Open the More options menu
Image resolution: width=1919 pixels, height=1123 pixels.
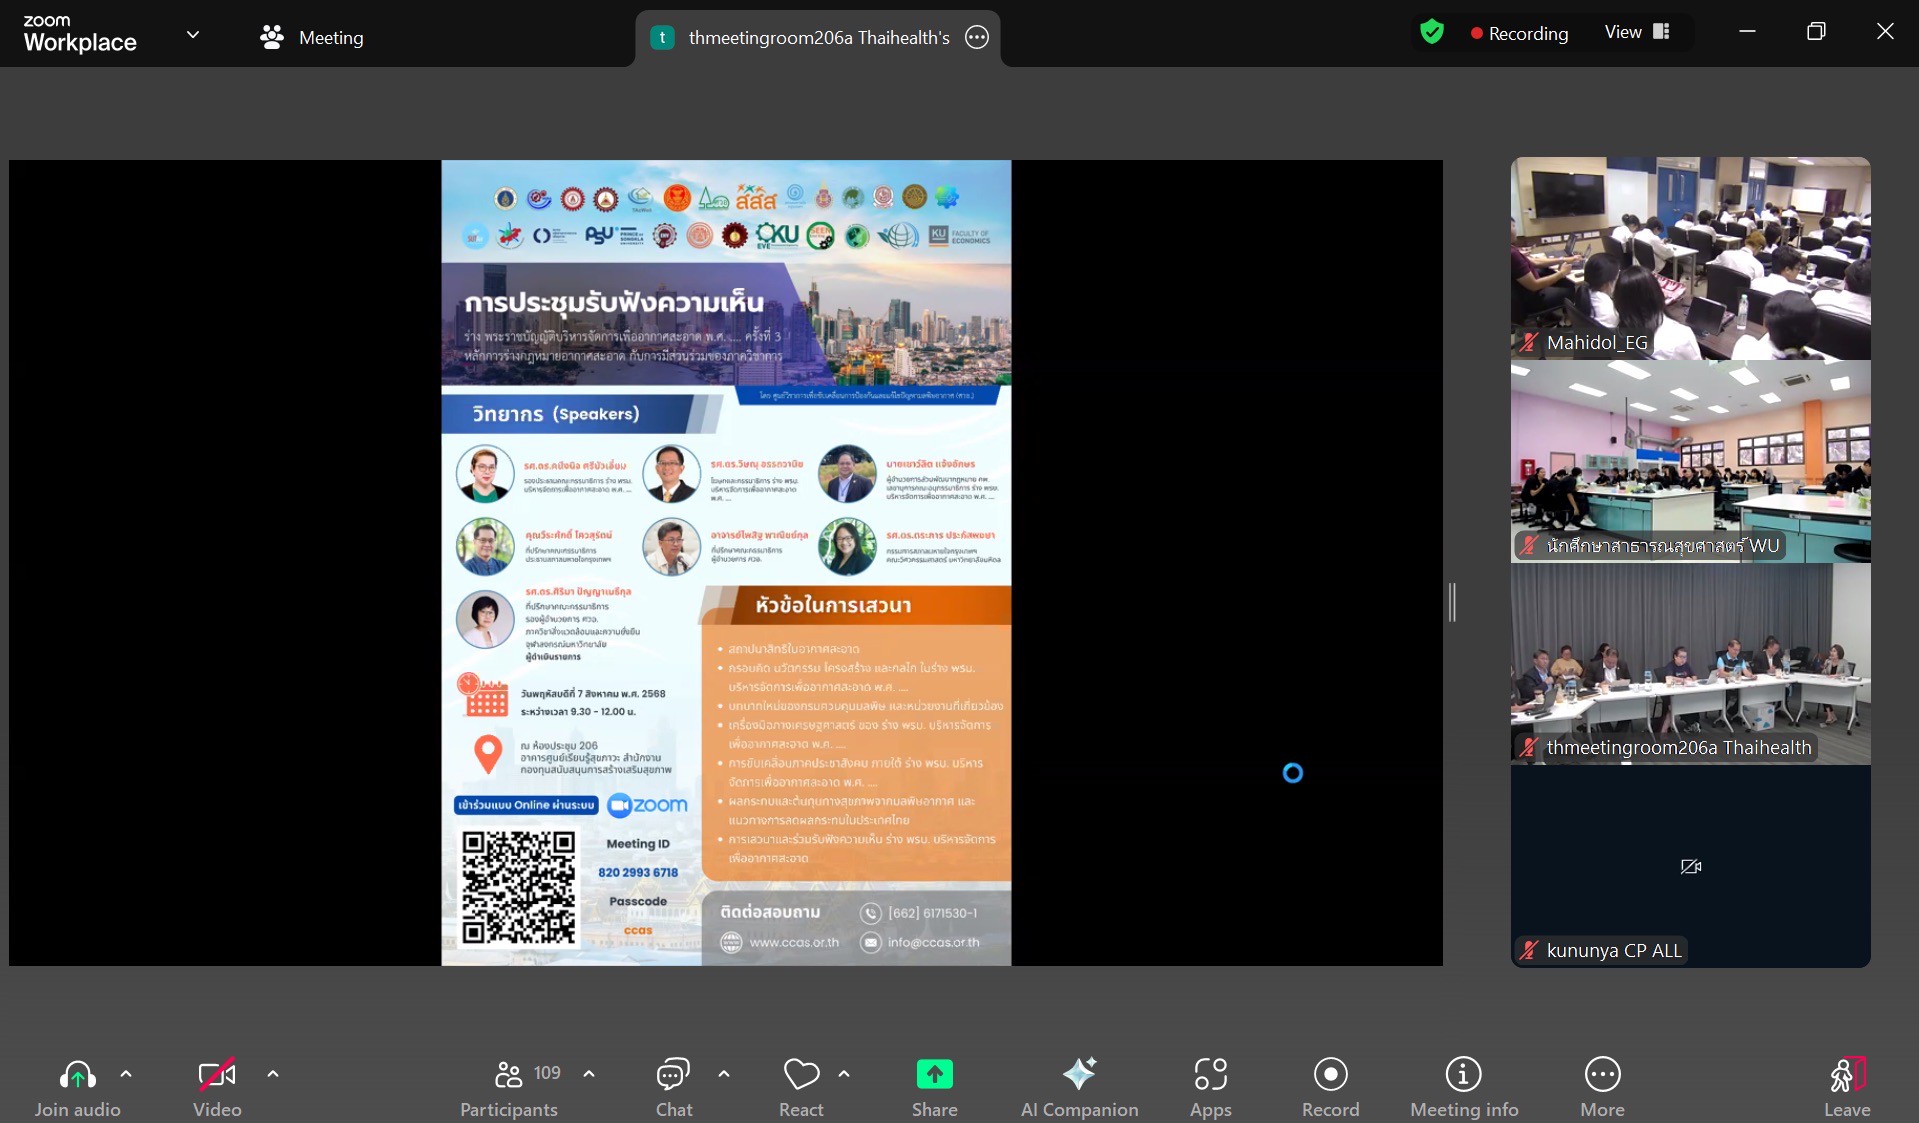click(x=1602, y=1087)
